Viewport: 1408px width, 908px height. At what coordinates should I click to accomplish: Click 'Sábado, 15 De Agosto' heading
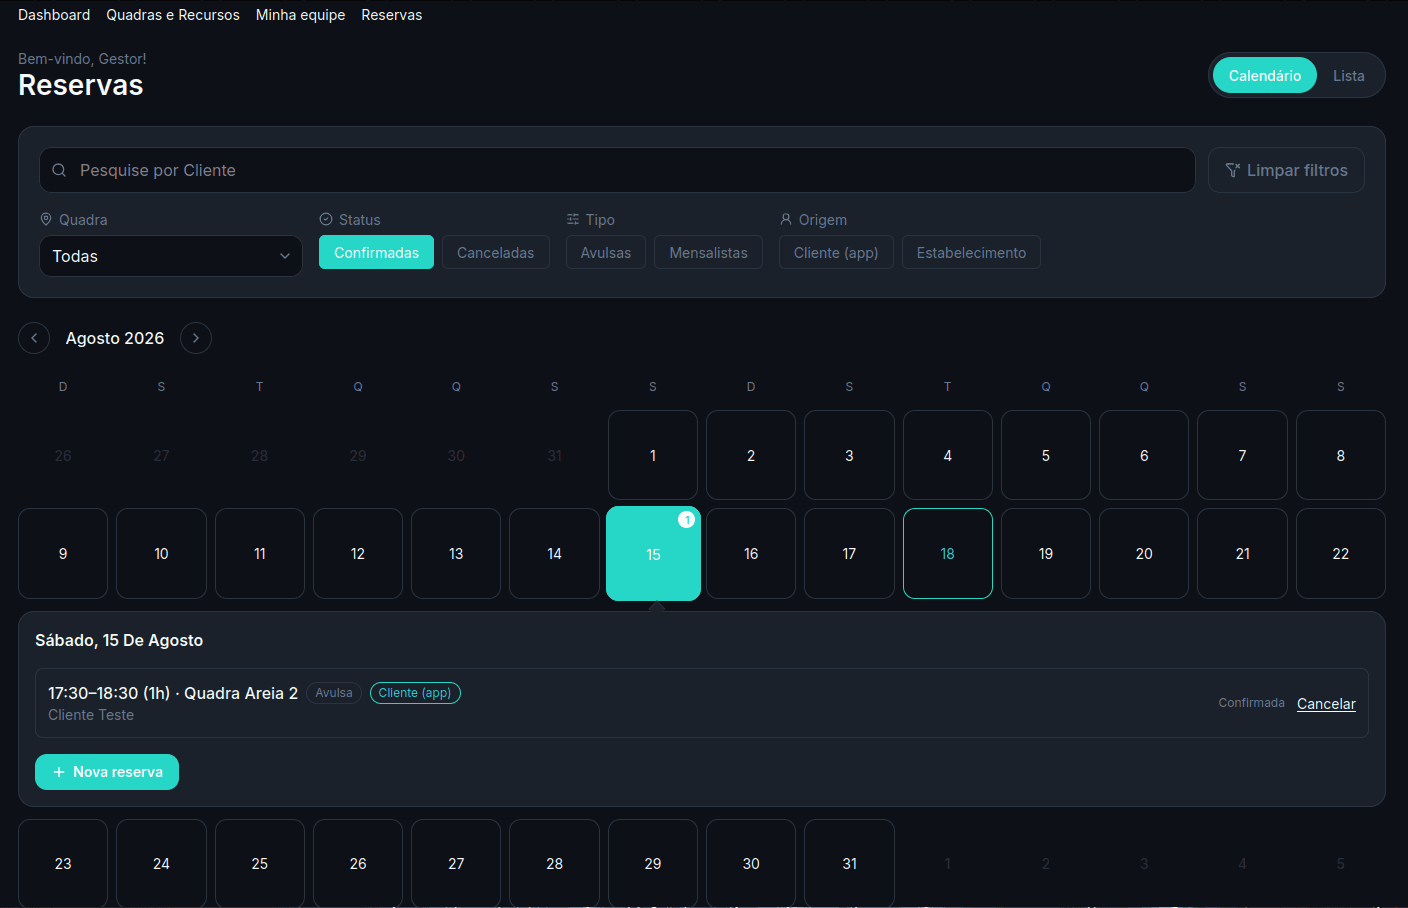119,640
